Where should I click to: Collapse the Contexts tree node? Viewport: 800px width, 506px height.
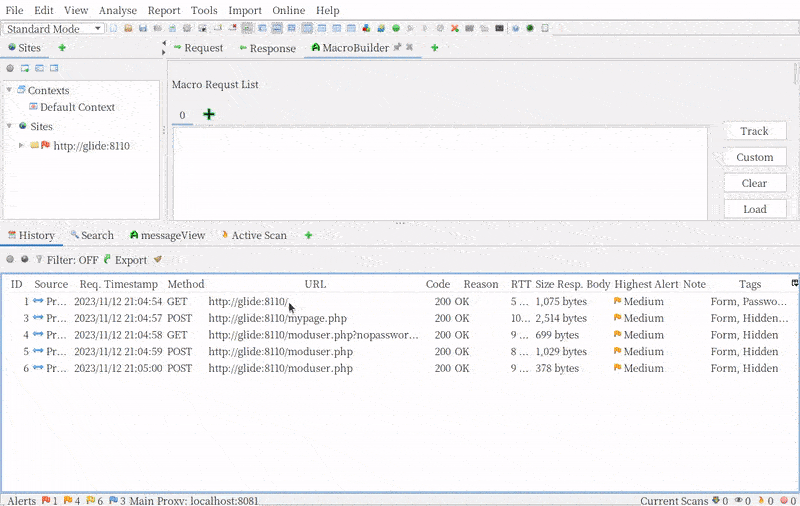click(x=9, y=90)
